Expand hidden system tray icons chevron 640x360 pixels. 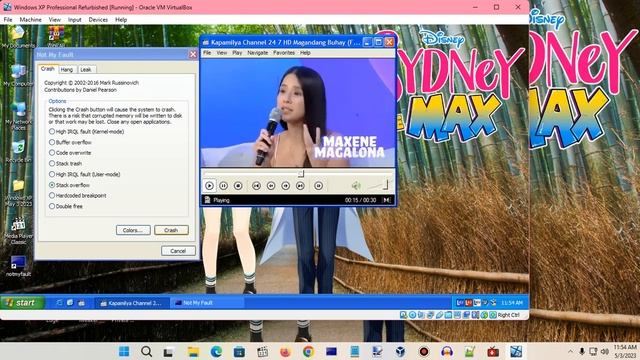coord(570,351)
